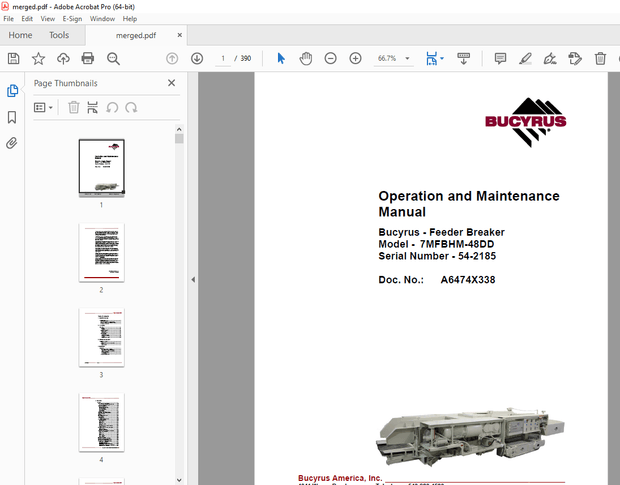Select the highlight text pen
Screen dimensions: 620x485
tap(525, 59)
